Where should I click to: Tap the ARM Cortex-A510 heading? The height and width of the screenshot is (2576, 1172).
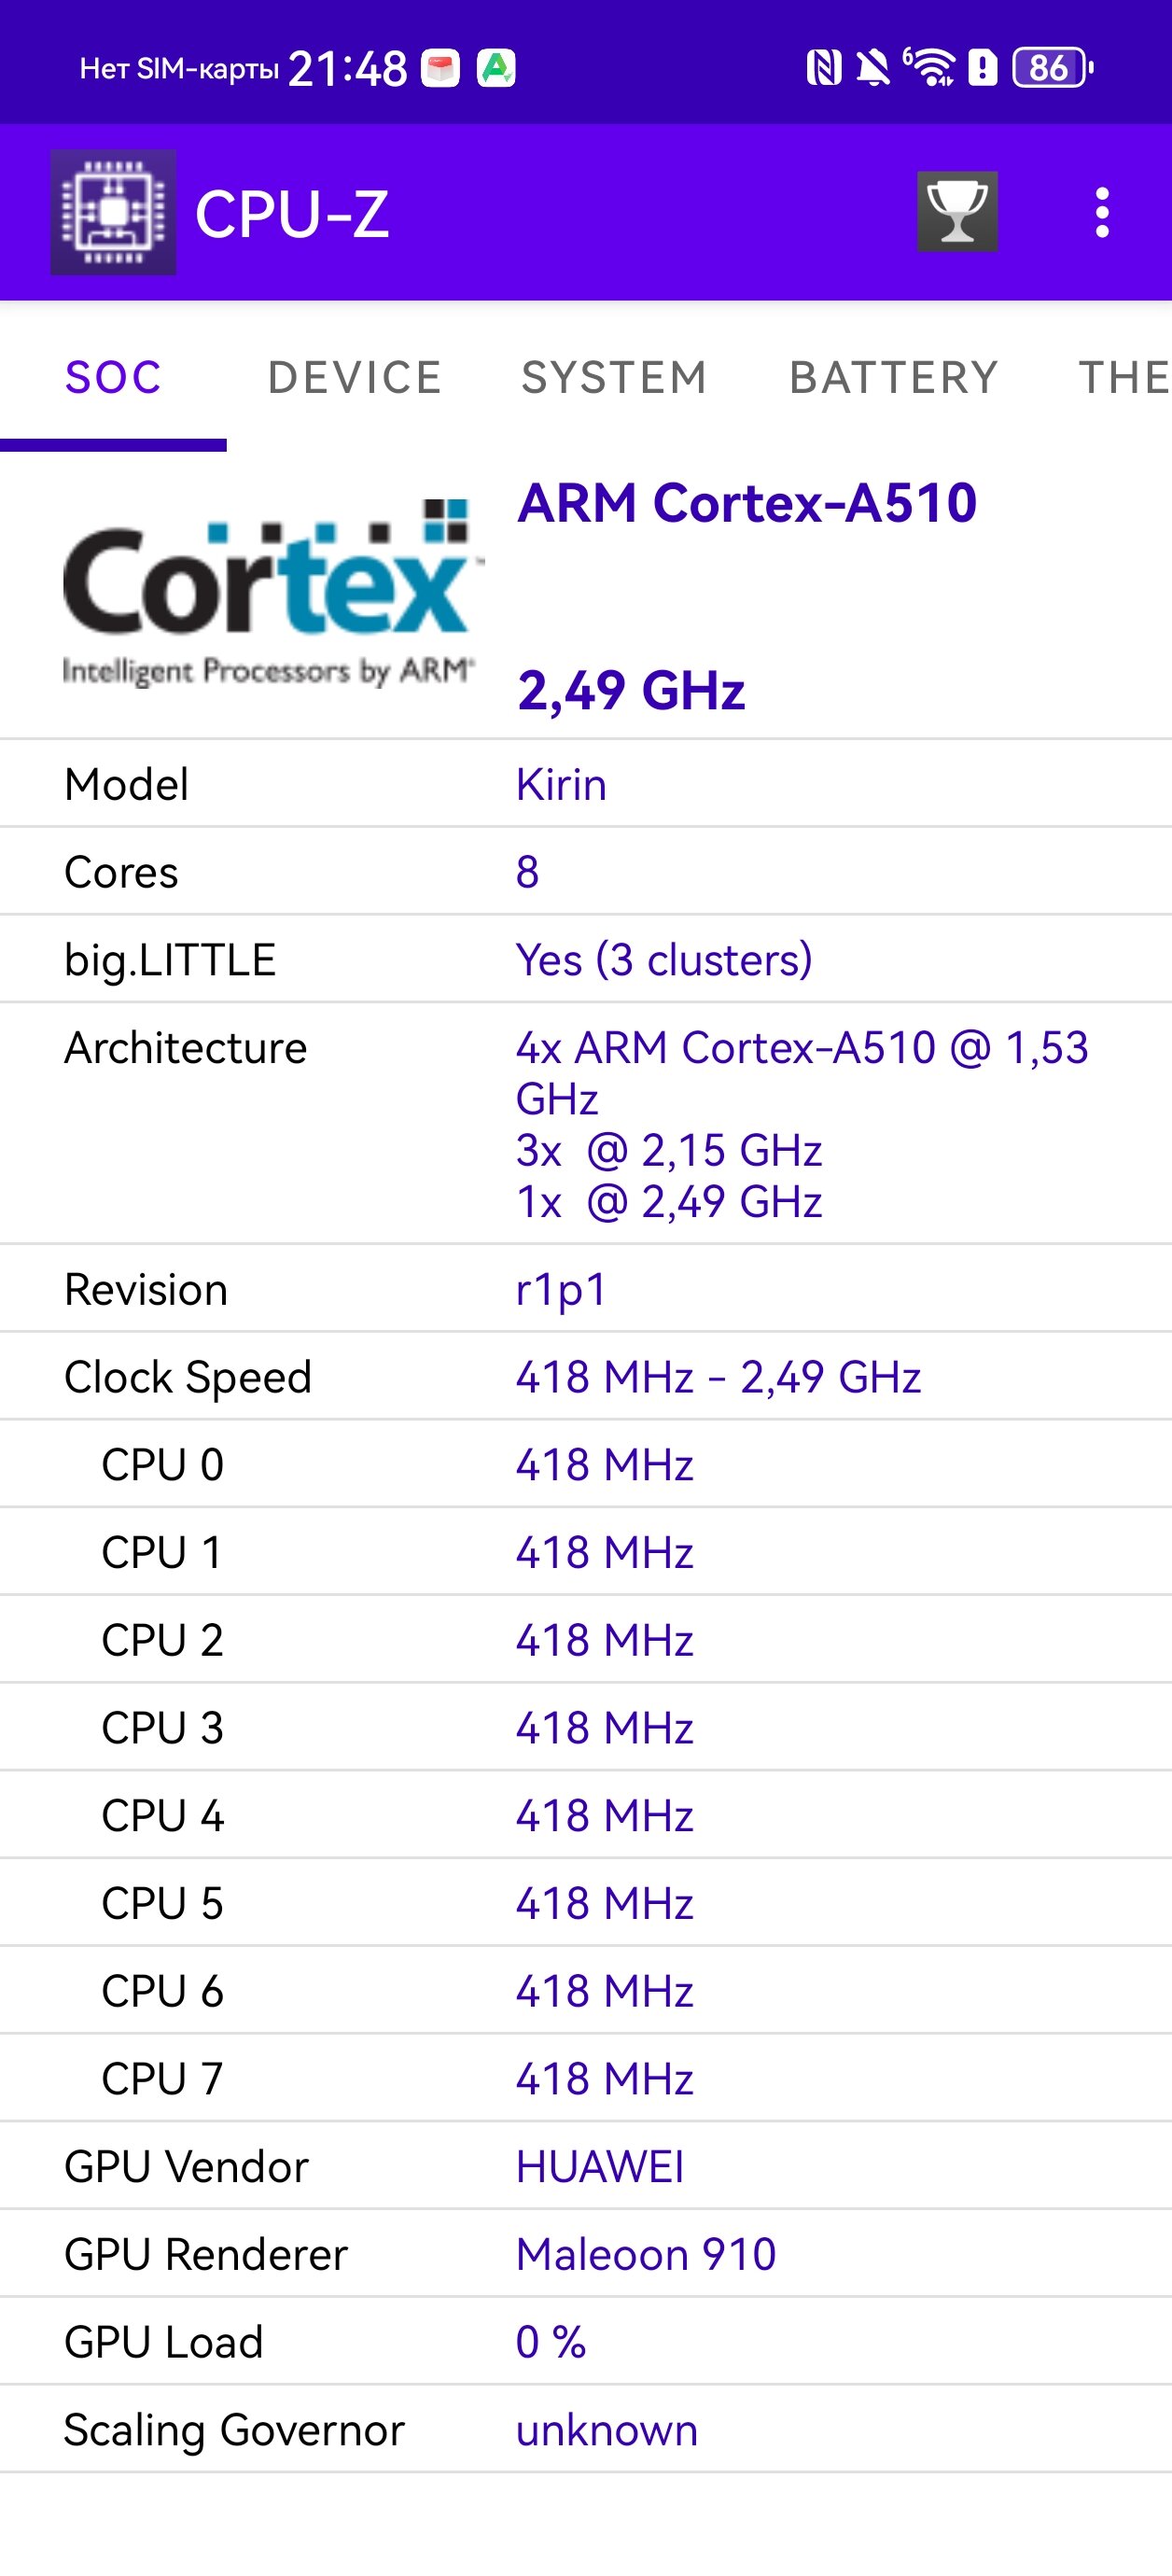pyautogui.click(x=747, y=502)
